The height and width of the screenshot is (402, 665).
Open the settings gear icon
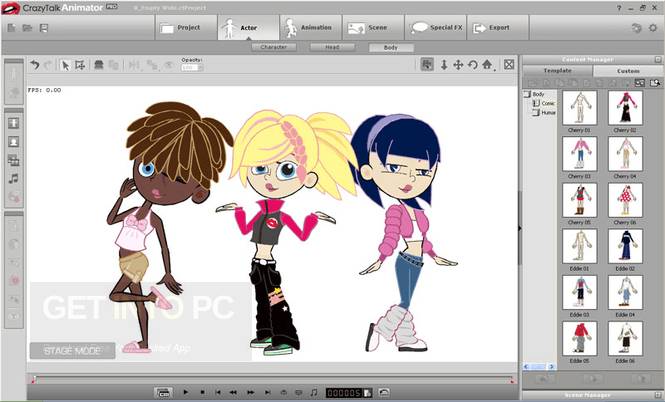coord(653,28)
